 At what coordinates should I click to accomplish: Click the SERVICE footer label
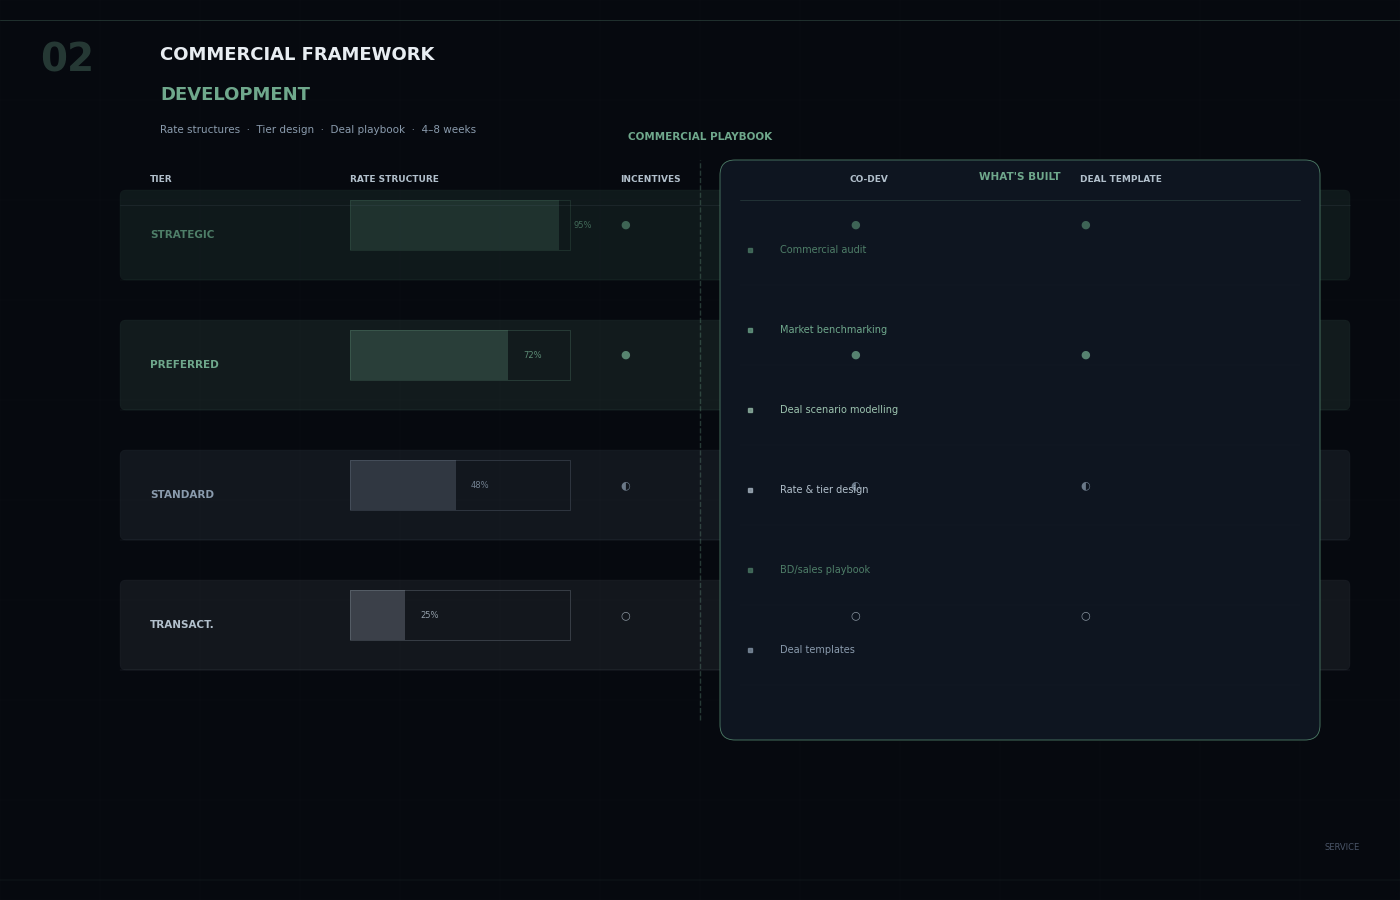1342,847
